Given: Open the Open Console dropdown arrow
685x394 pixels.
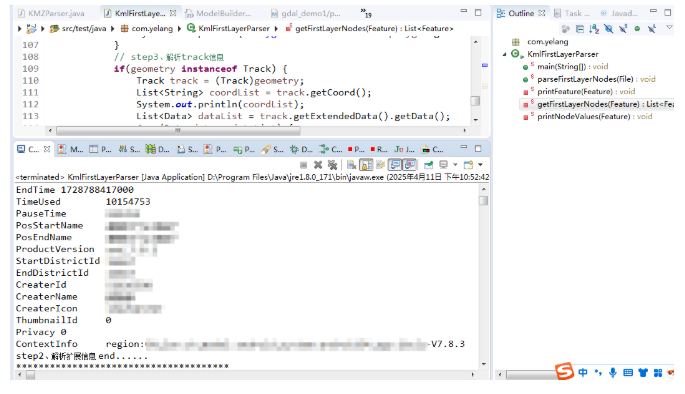Looking at the screenshot, I should click(481, 165).
